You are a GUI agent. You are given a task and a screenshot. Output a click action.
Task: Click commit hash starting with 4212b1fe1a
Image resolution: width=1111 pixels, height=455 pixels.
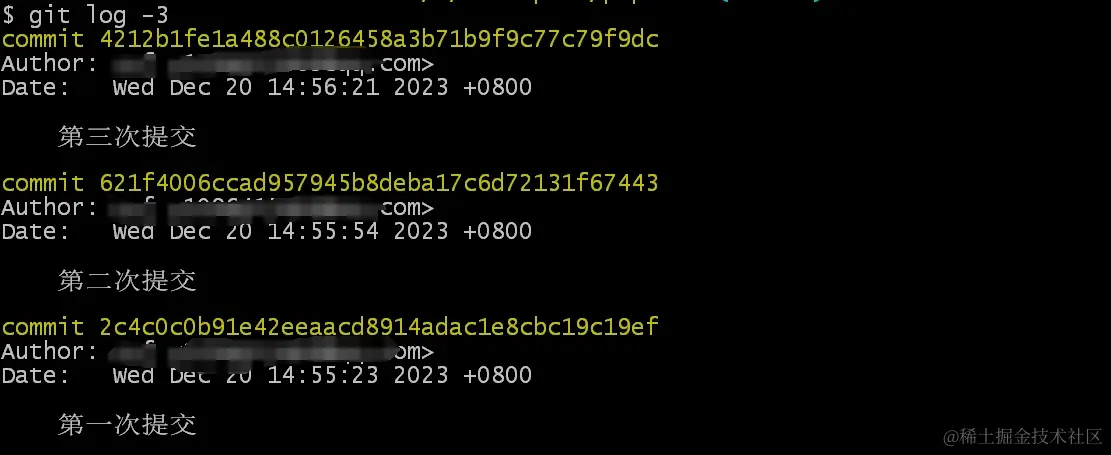pos(379,39)
